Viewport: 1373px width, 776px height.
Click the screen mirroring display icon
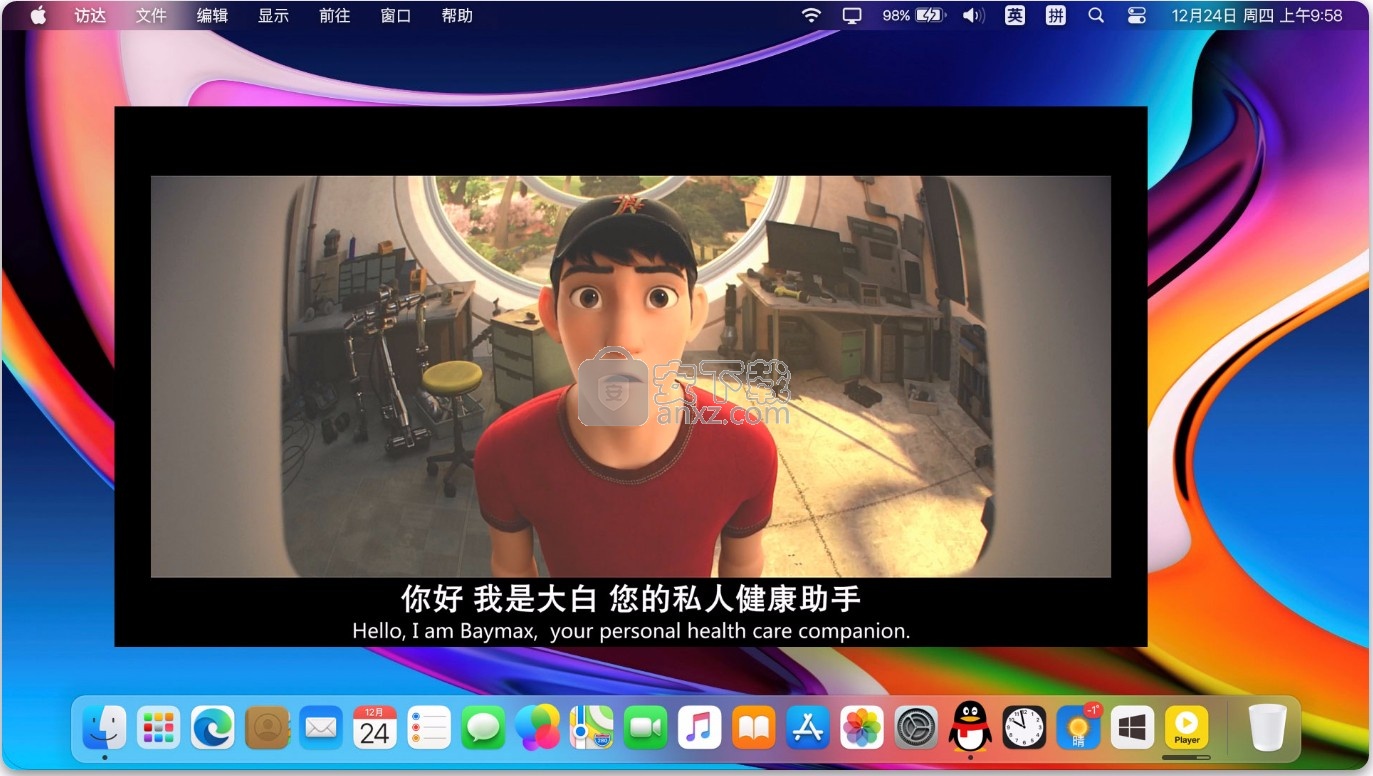tap(852, 15)
